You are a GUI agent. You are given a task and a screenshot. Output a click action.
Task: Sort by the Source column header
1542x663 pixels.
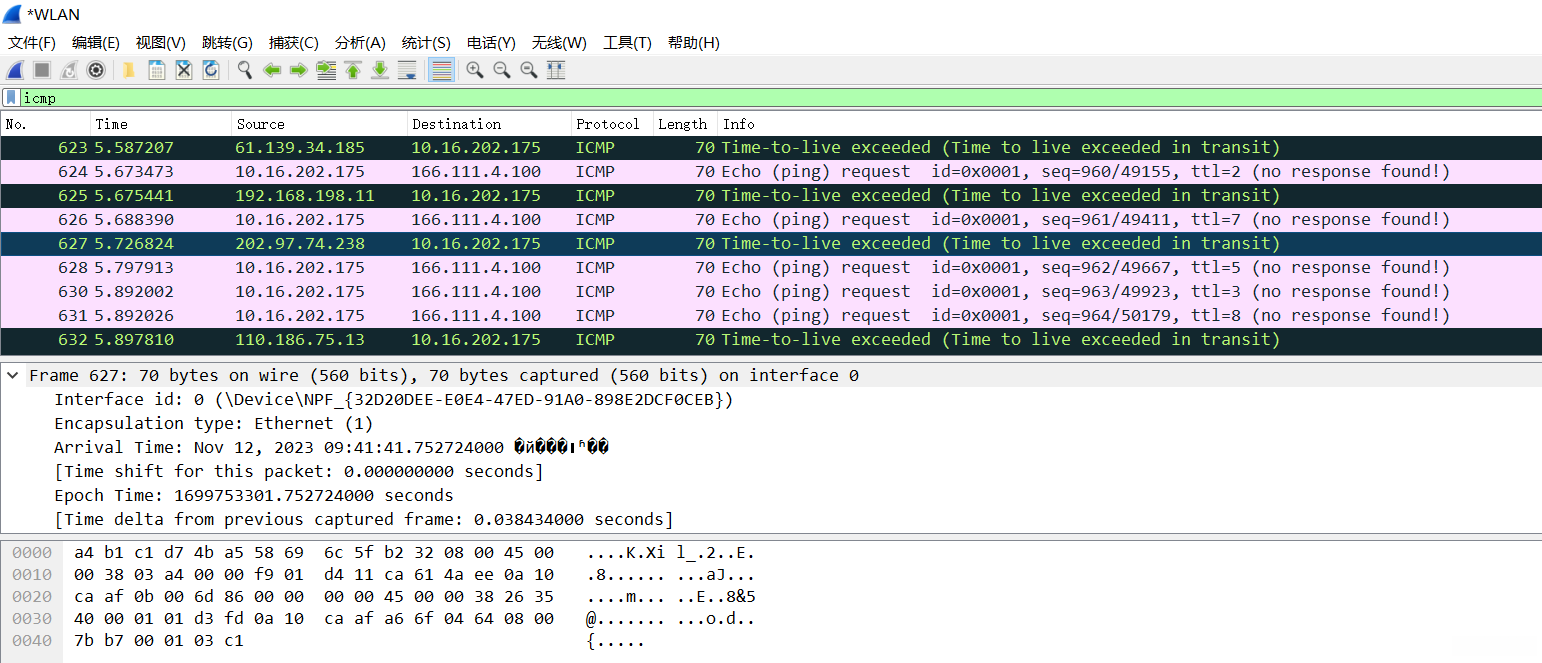[319, 124]
